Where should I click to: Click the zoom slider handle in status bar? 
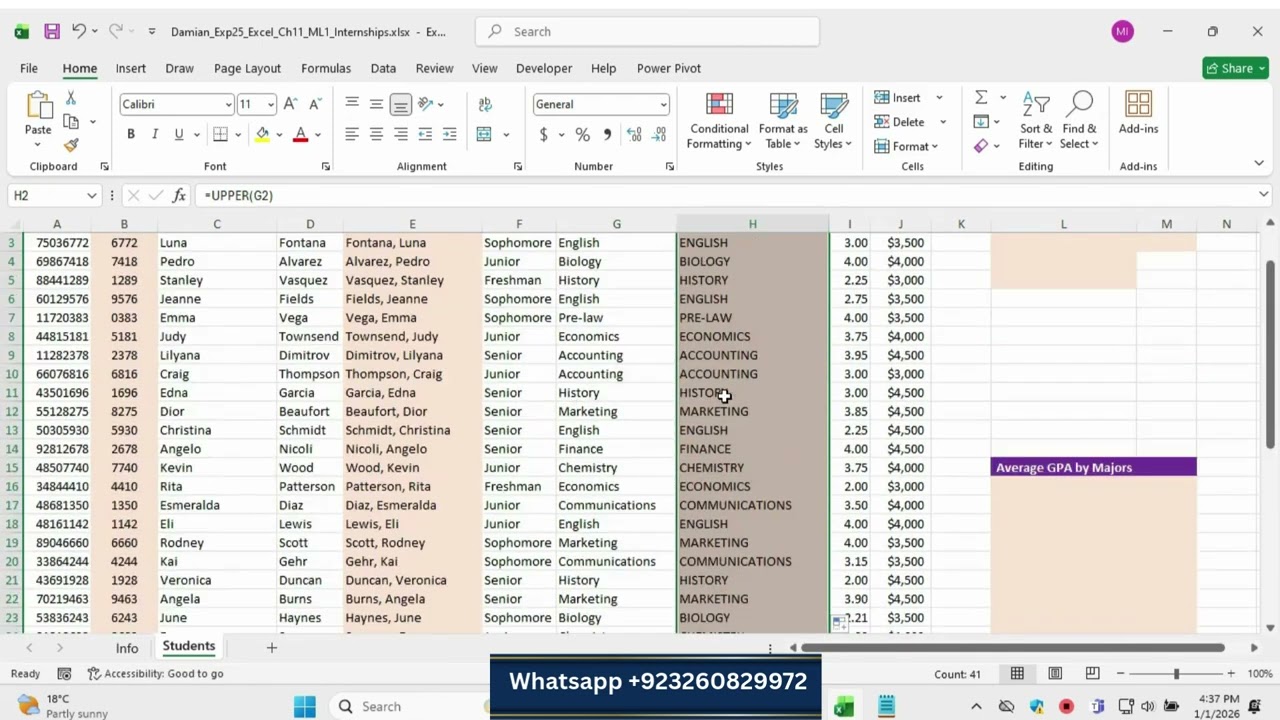(1177, 674)
